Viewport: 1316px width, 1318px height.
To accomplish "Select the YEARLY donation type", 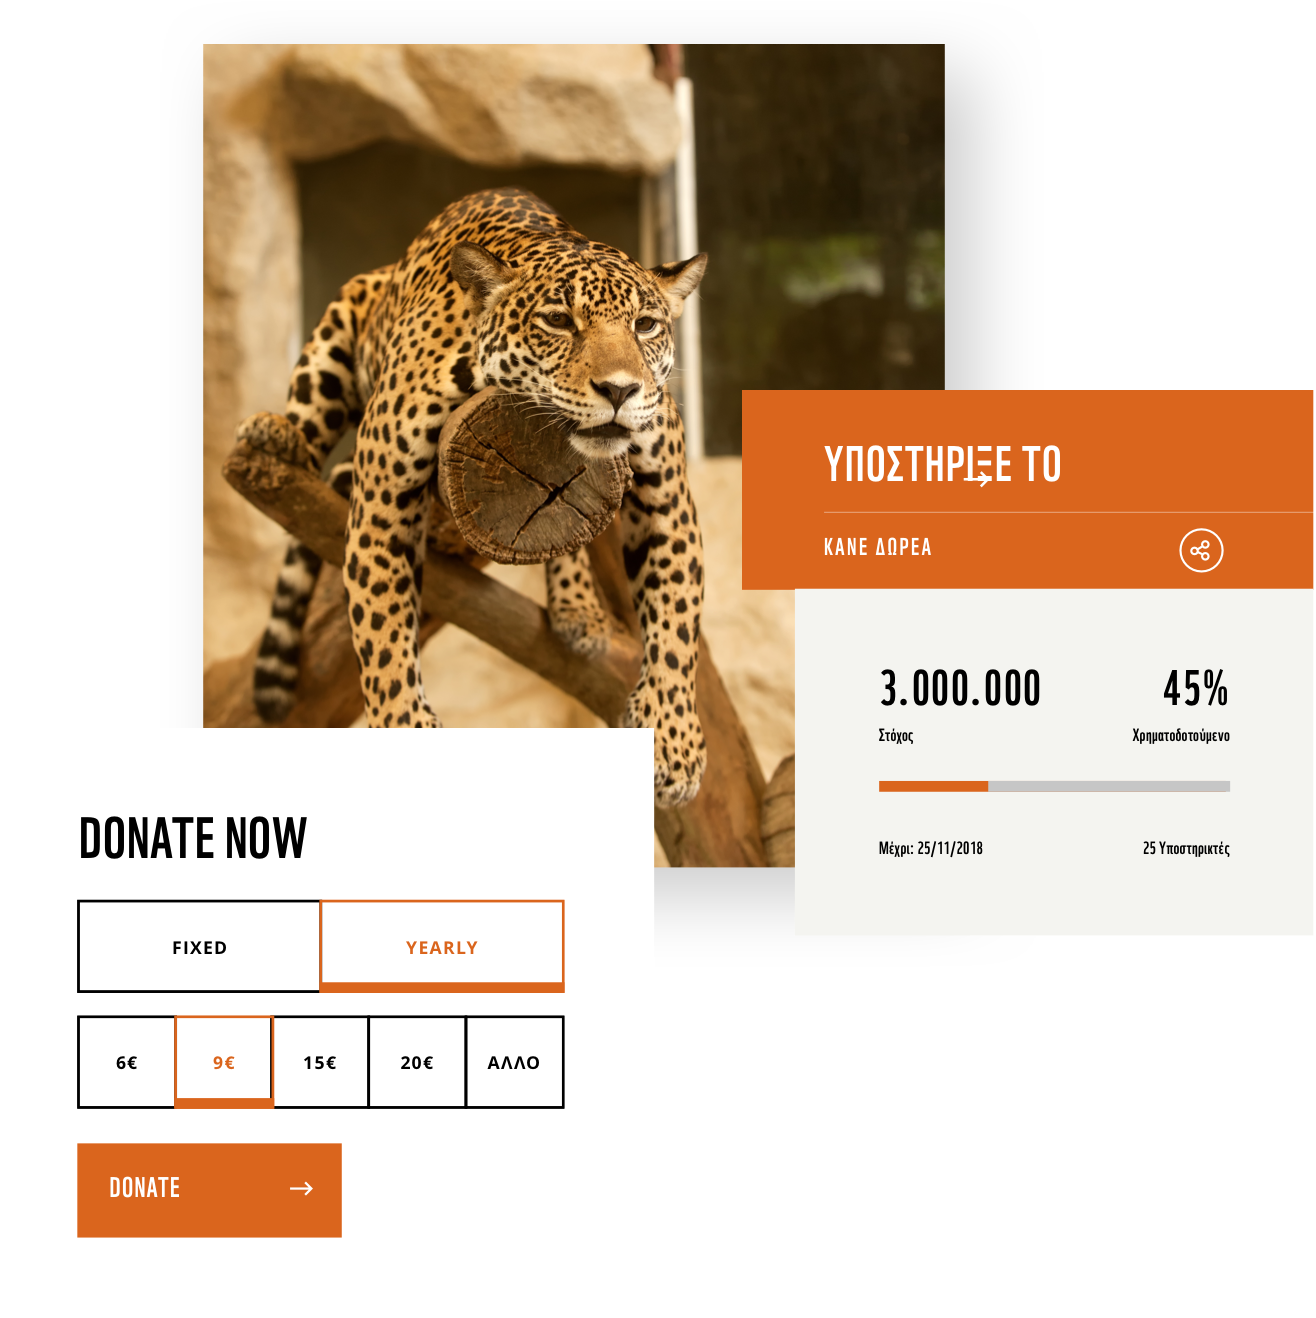I will coord(442,946).
